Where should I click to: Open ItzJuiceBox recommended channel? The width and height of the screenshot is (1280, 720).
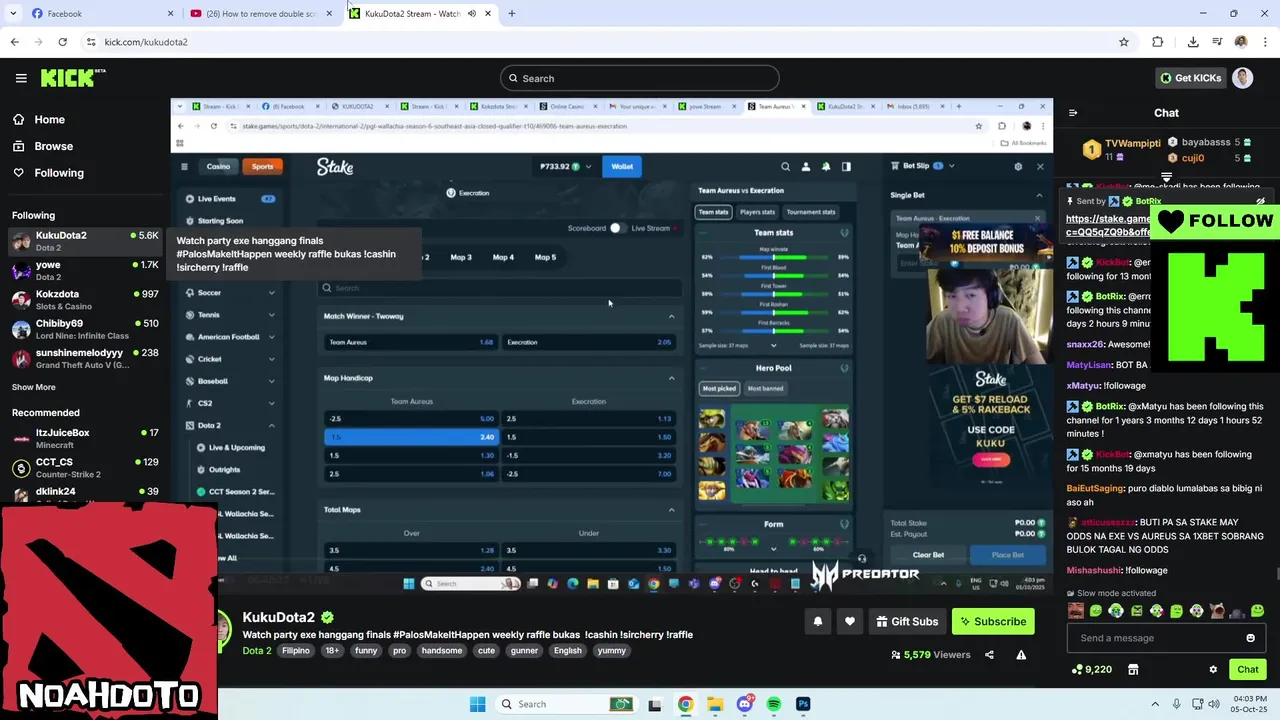pos(85,438)
